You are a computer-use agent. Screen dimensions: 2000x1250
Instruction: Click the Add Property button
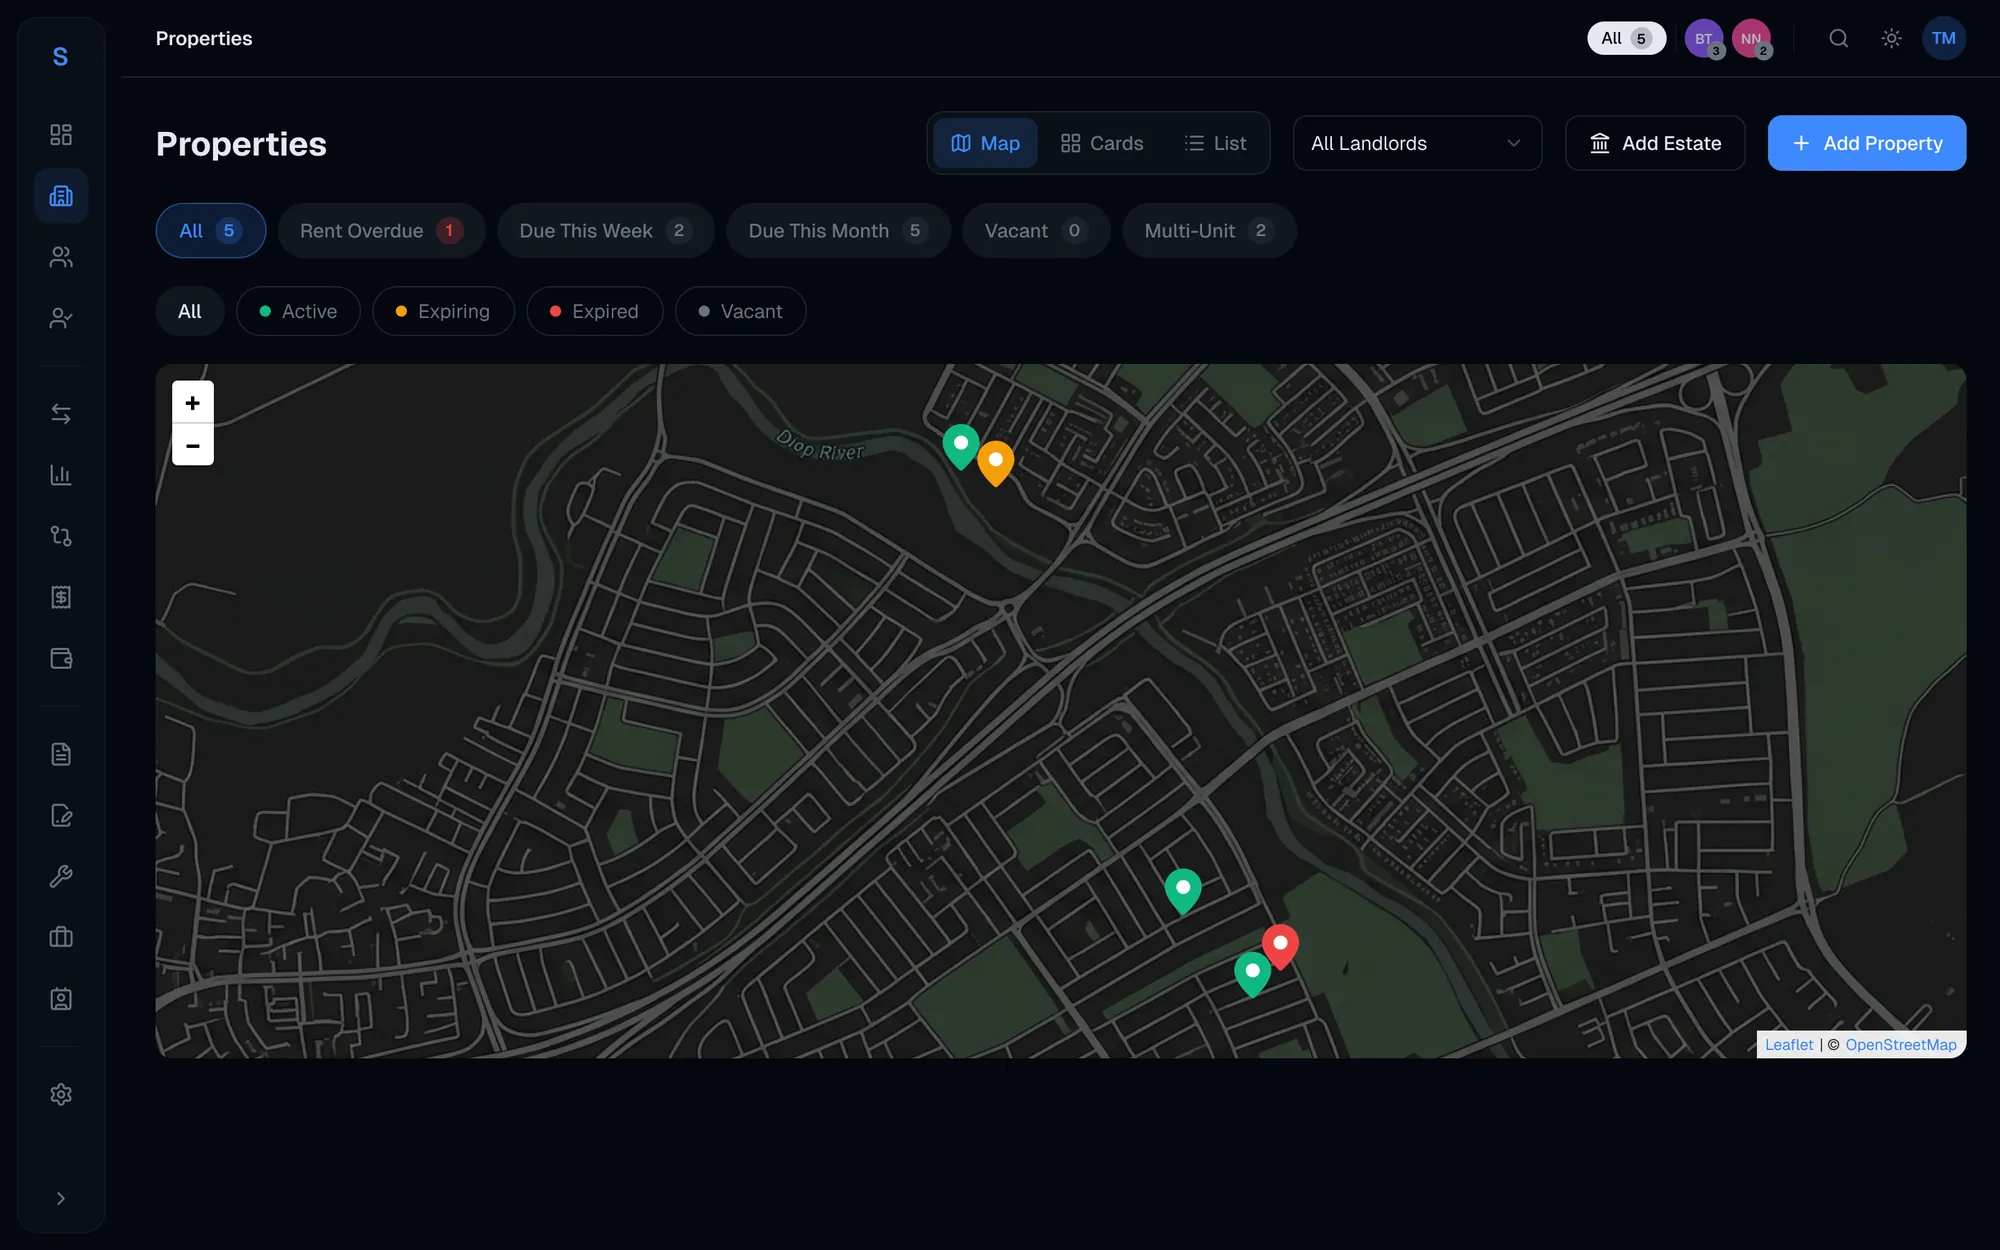tap(1866, 143)
